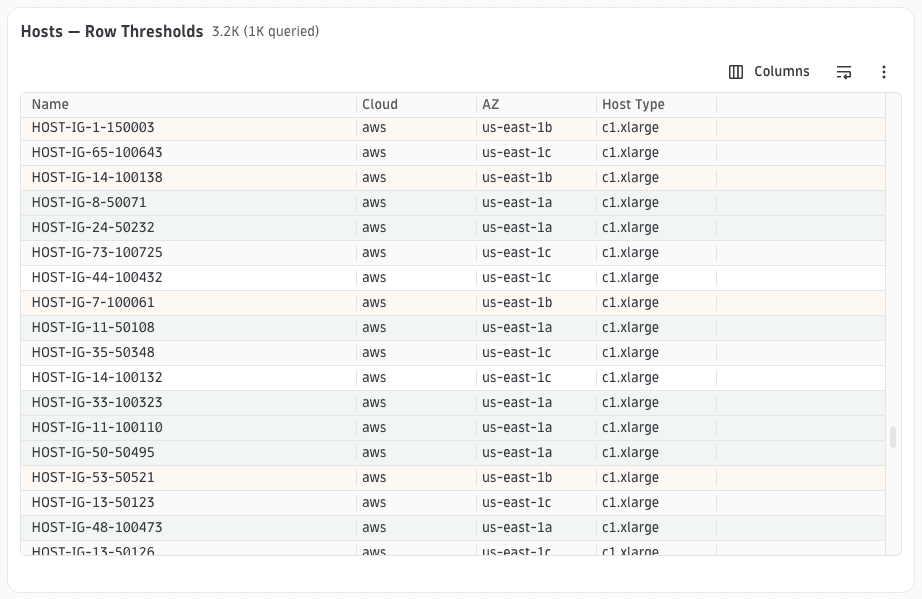Open the Columns settings button
The image size is (922, 599).
769,72
